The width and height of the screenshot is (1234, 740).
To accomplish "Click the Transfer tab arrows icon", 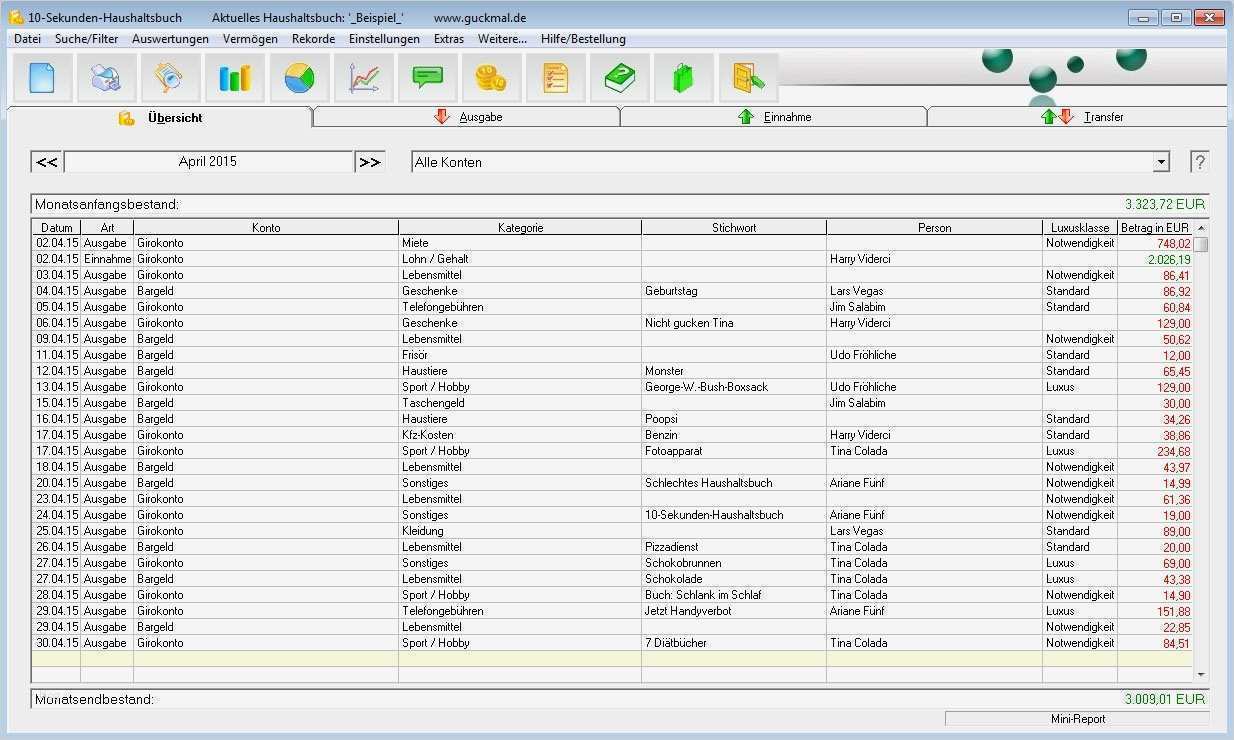I will [x=1053, y=116].
